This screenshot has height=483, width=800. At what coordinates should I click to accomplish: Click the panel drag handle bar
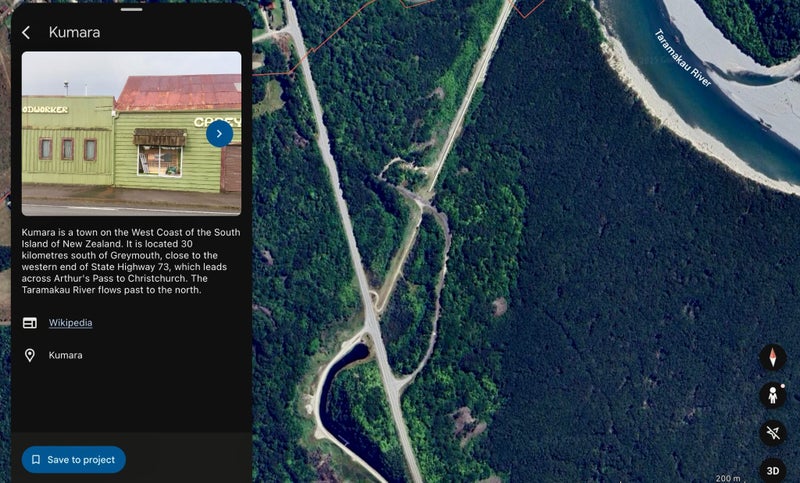(x=132, y=9)
